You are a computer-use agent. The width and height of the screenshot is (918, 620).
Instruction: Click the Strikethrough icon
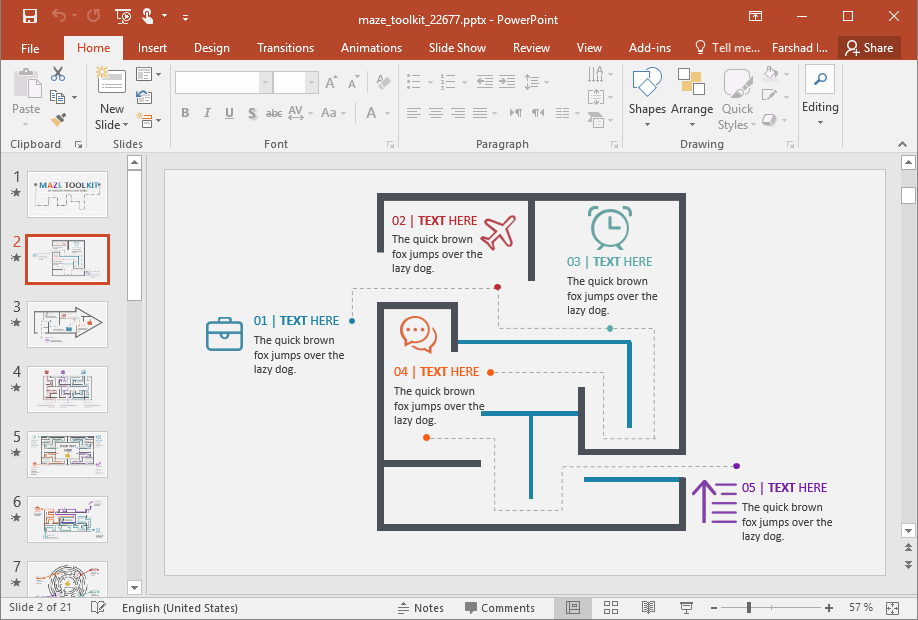(274, 113)
